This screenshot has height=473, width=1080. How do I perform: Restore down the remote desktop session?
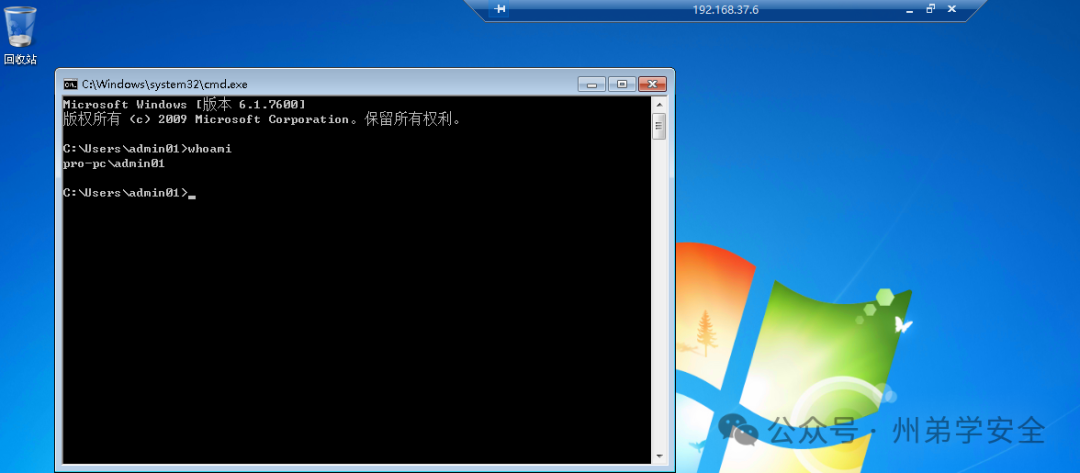click(931, 9)
